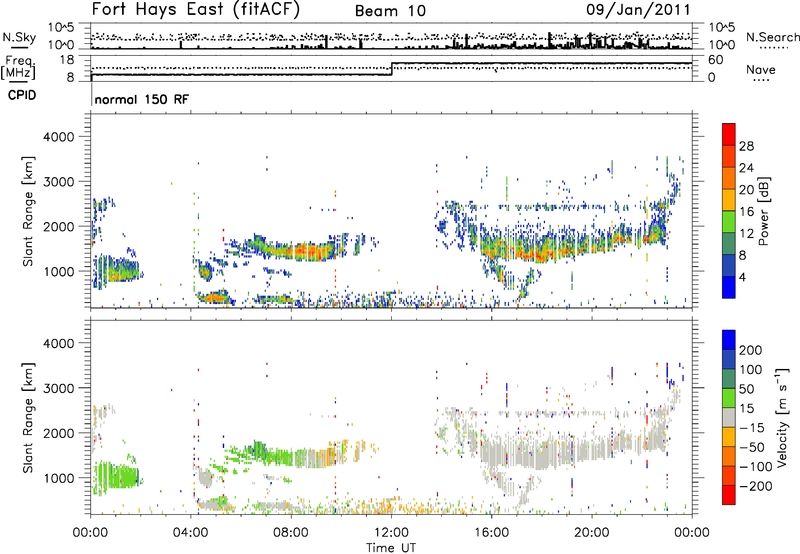800x554 pixels.
Task: Click the "12" label on Power color bar
Action: tap(746, 234)
